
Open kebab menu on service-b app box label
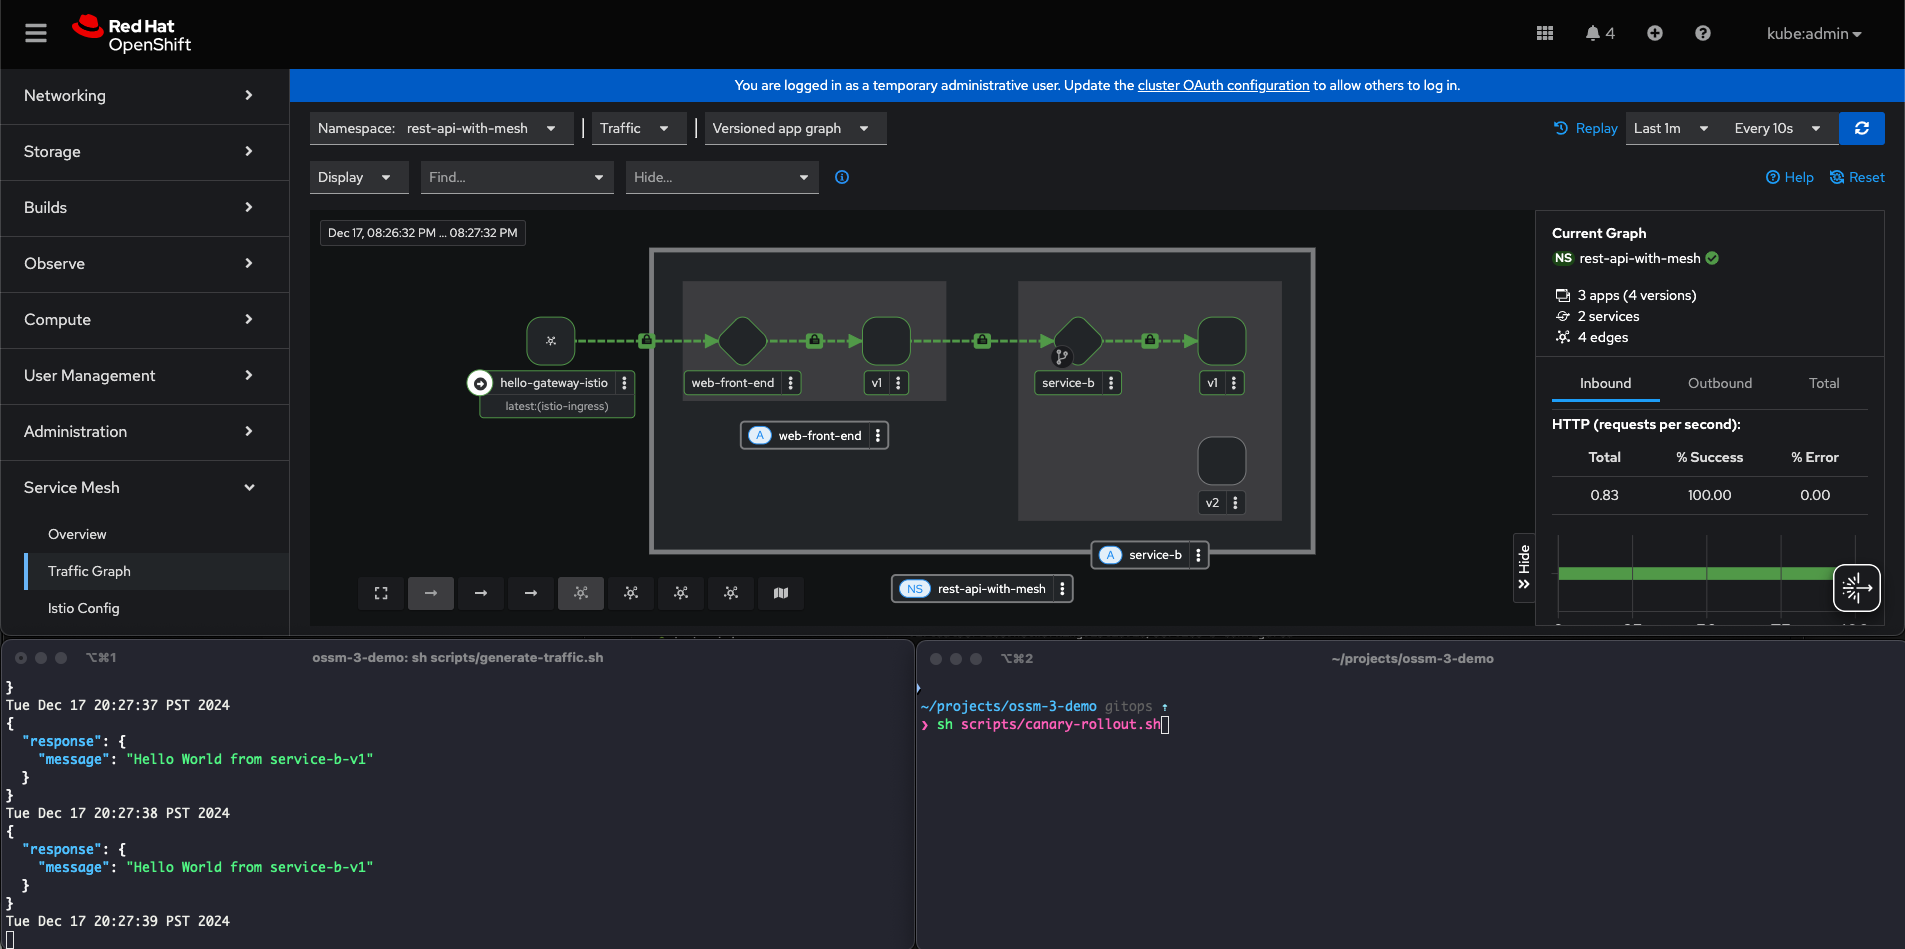point(1198,555)
